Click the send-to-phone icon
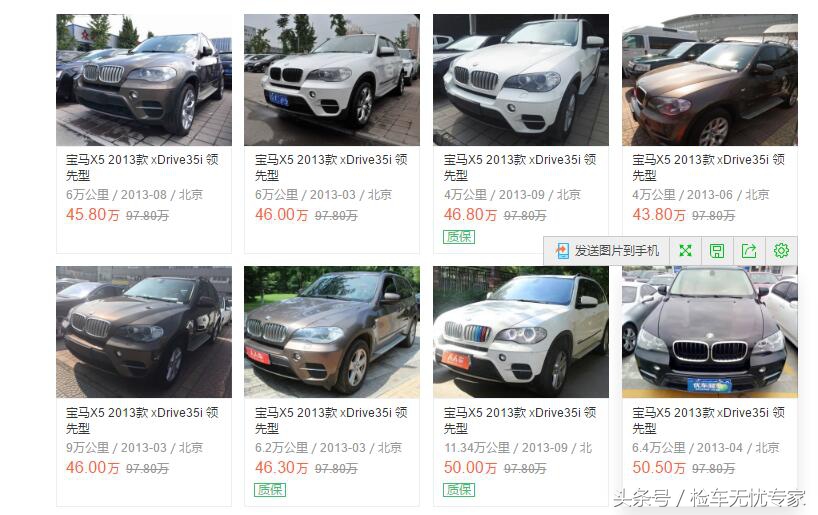 [562, 251]
